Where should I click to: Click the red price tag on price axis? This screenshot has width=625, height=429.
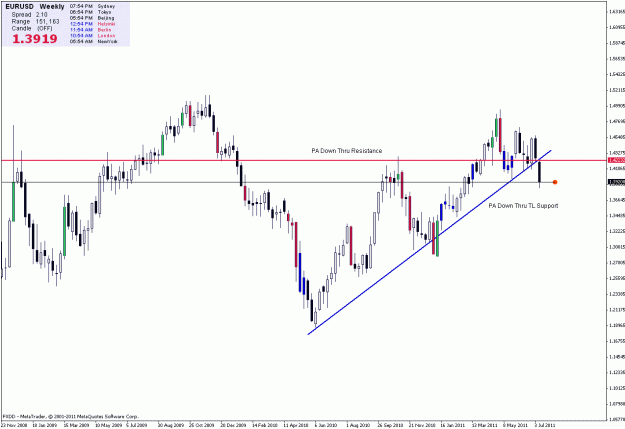[x=616, y=160]
